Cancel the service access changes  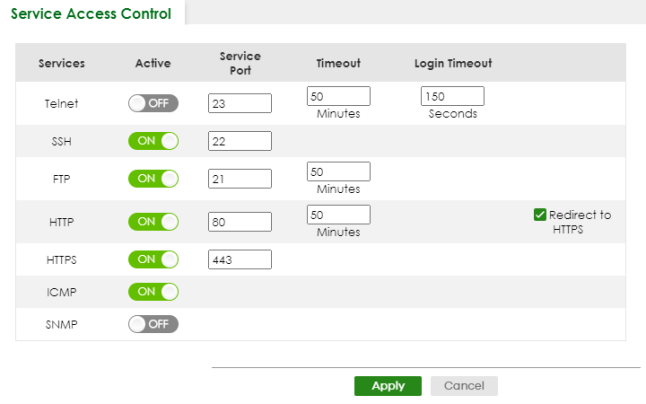(x=464, y=386)
